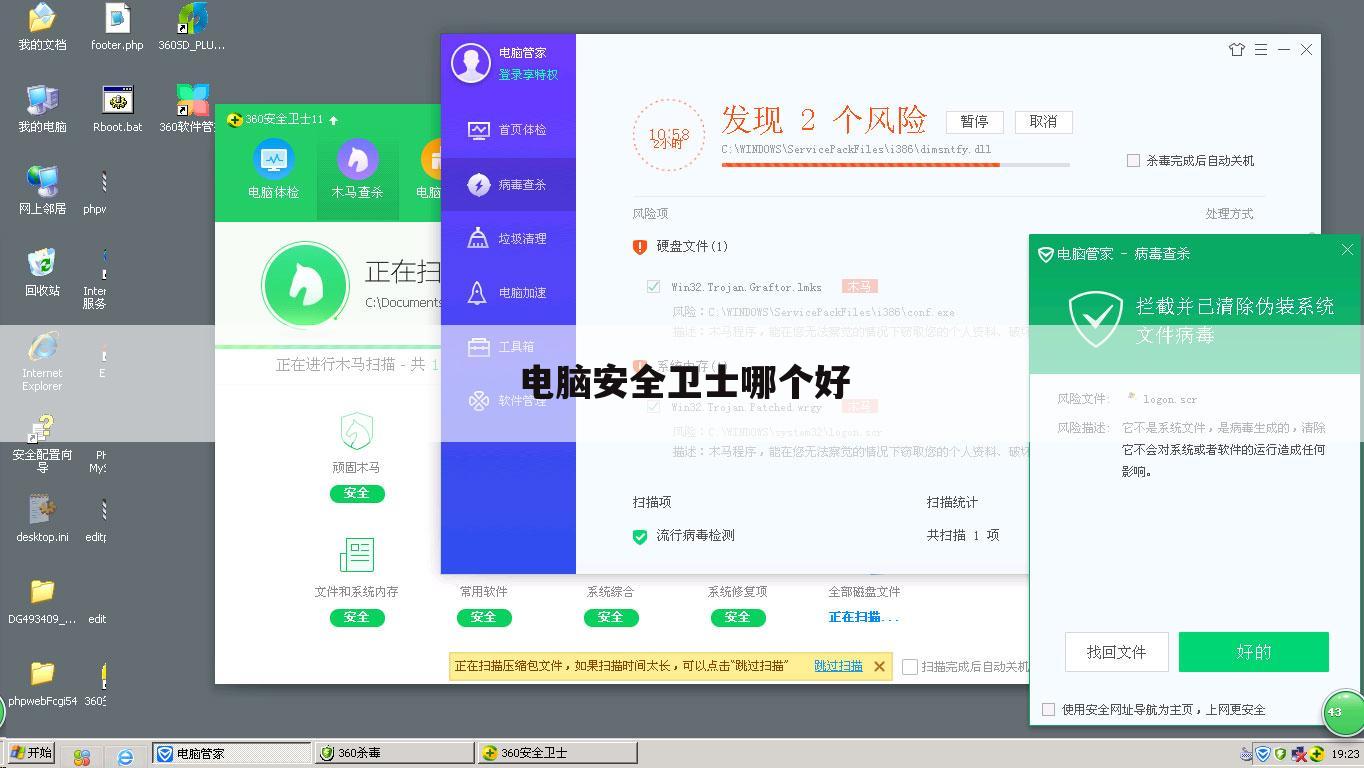Click the 开始 Start button

click(31, 753)
